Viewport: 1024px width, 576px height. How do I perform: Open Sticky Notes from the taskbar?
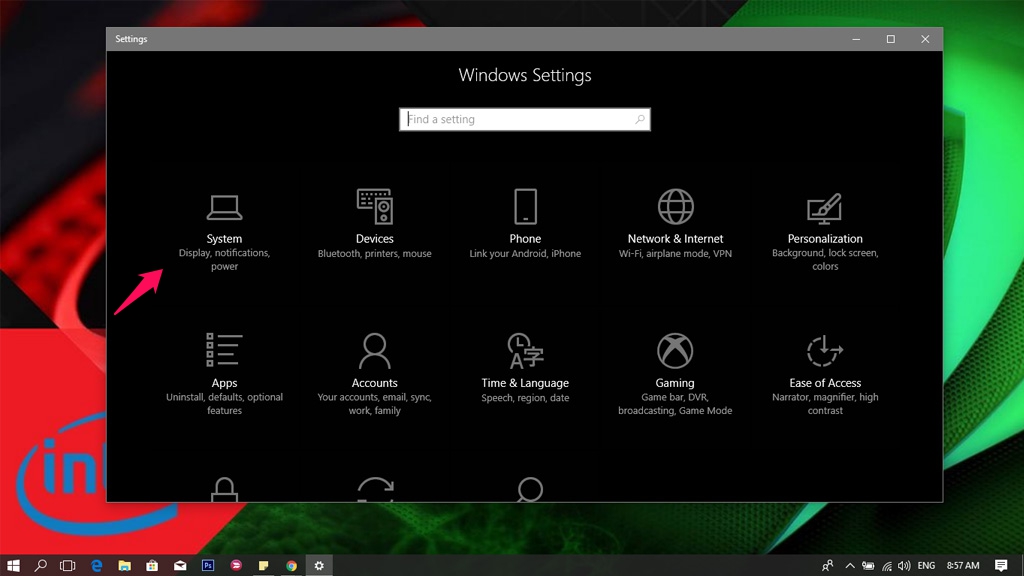[264, 566]
